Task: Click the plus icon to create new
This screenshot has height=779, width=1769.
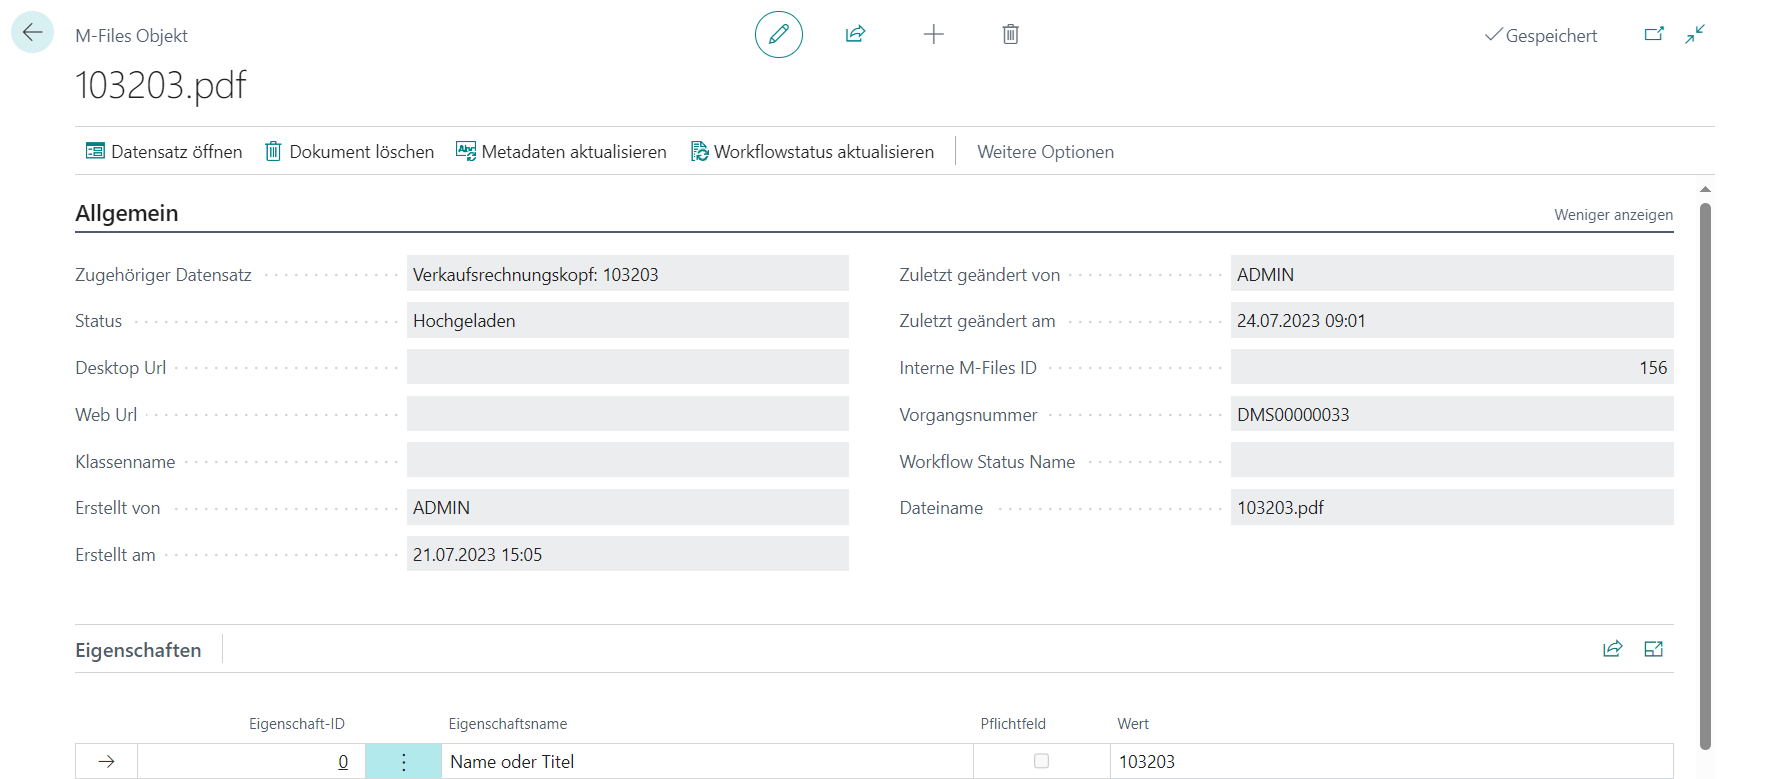Action: 933,34
